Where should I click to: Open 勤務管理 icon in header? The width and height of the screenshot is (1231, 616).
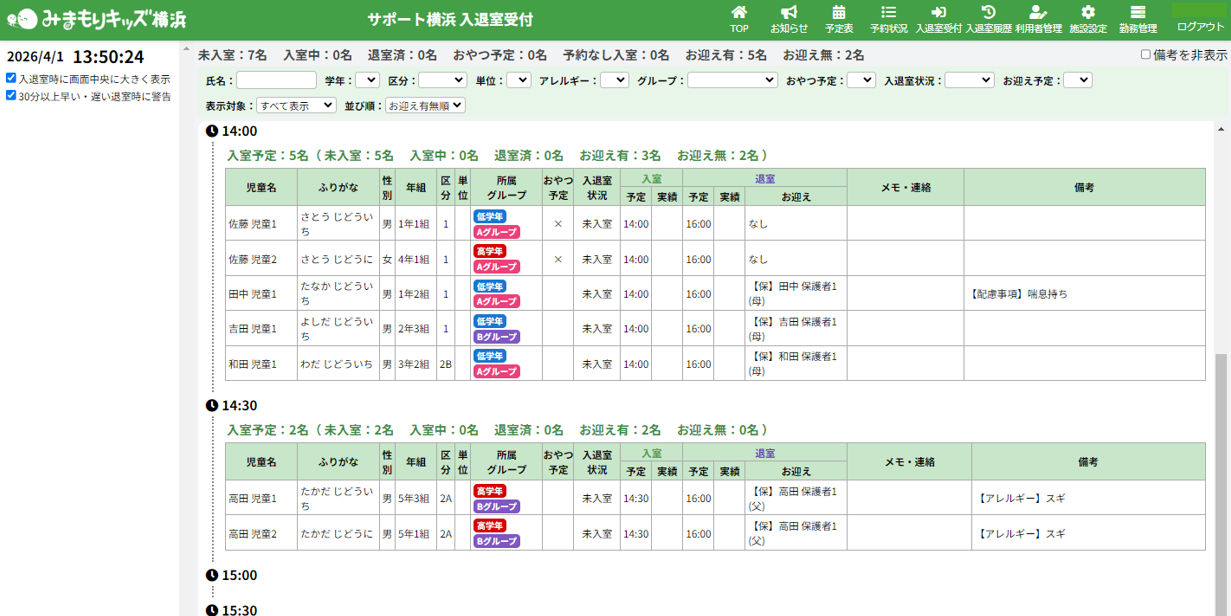(x=1138, y=13)
